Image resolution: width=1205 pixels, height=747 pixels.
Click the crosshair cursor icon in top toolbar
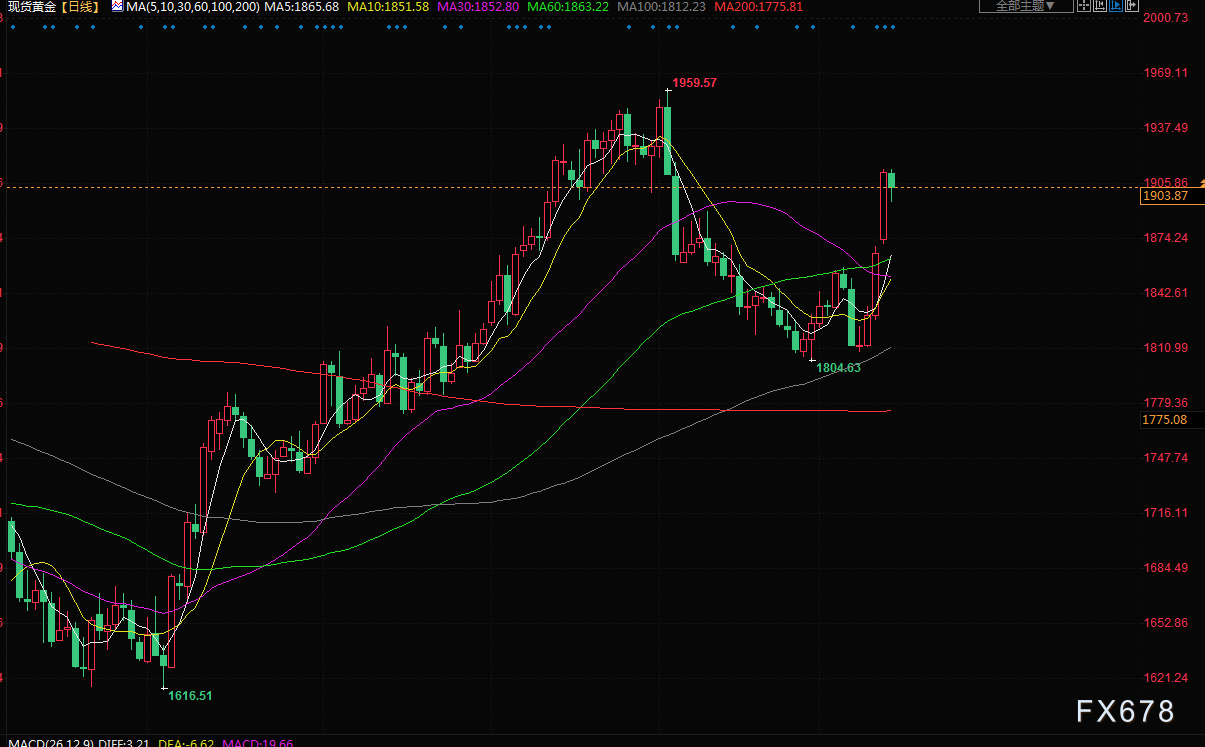click(x=1084, y=6)
